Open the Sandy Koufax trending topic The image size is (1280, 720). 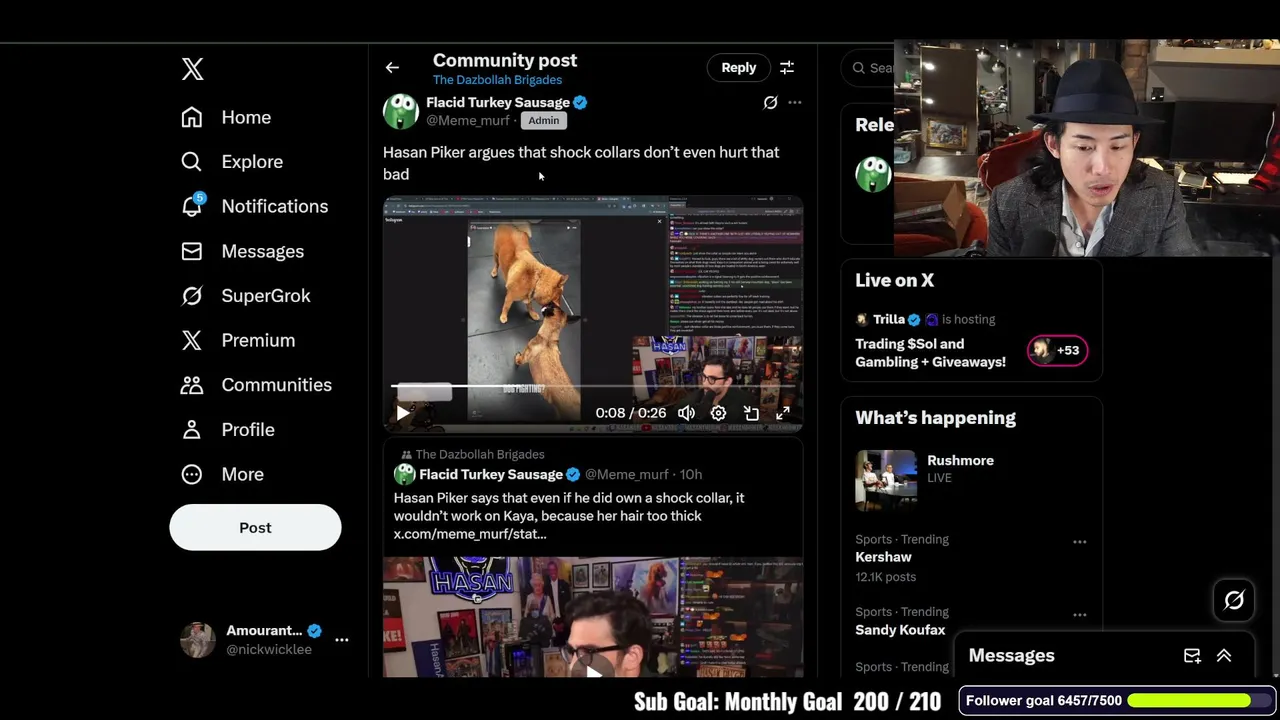900,630
